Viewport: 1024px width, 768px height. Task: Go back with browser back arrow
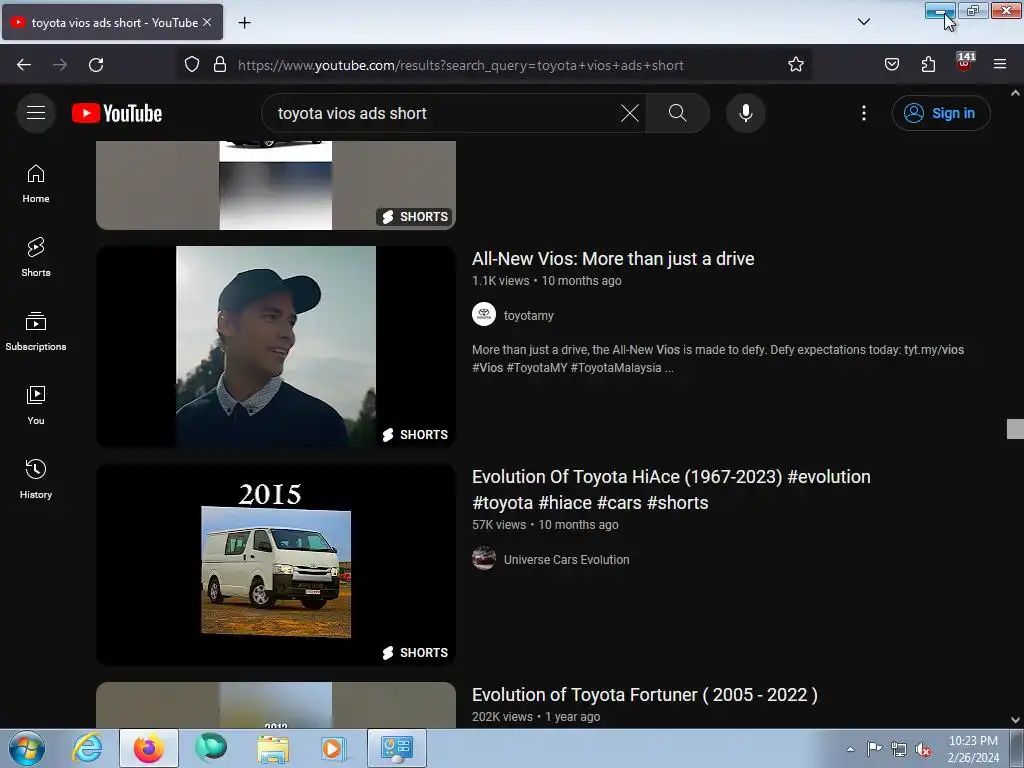click(24, 65)
